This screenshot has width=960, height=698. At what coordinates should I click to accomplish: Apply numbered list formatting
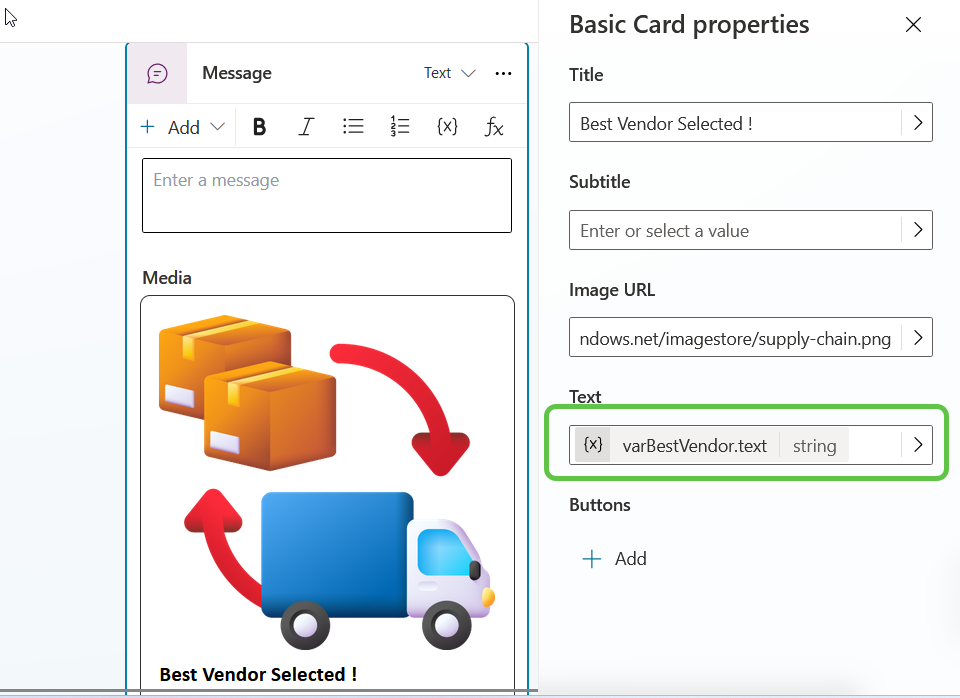400,127
